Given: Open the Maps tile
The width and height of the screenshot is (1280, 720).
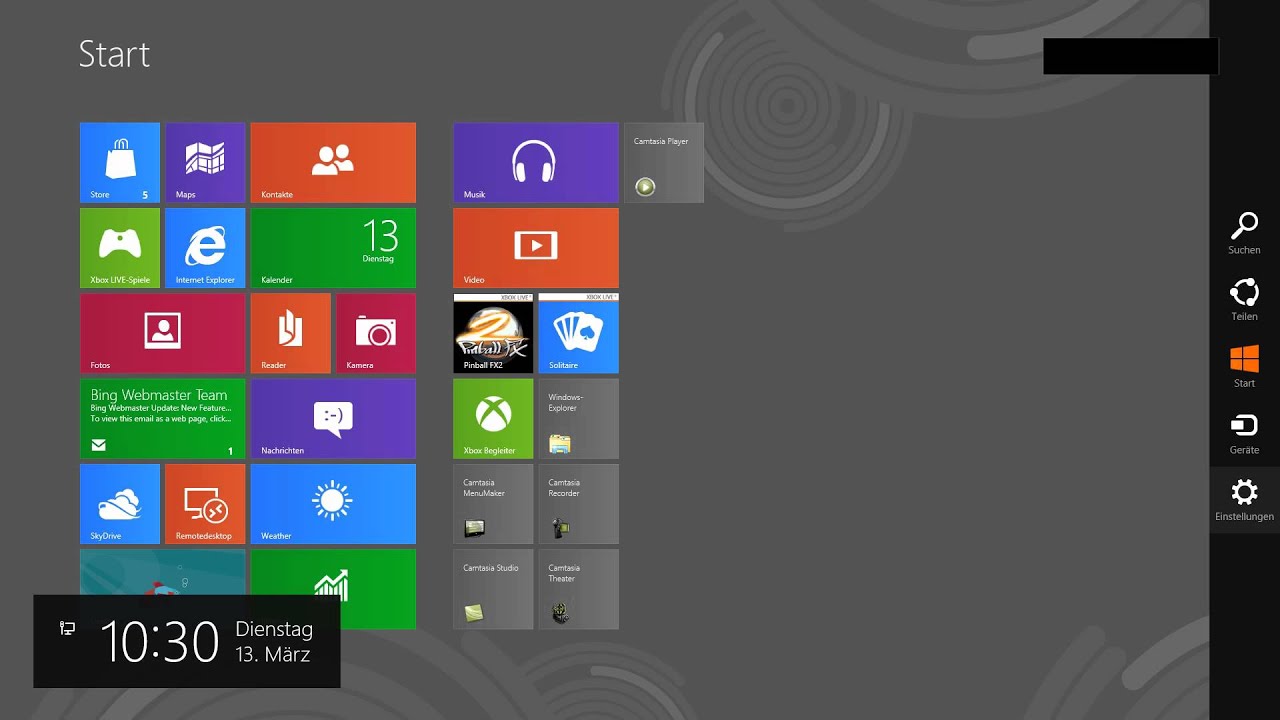Looking at the screenshot, I should coord(205,163).
